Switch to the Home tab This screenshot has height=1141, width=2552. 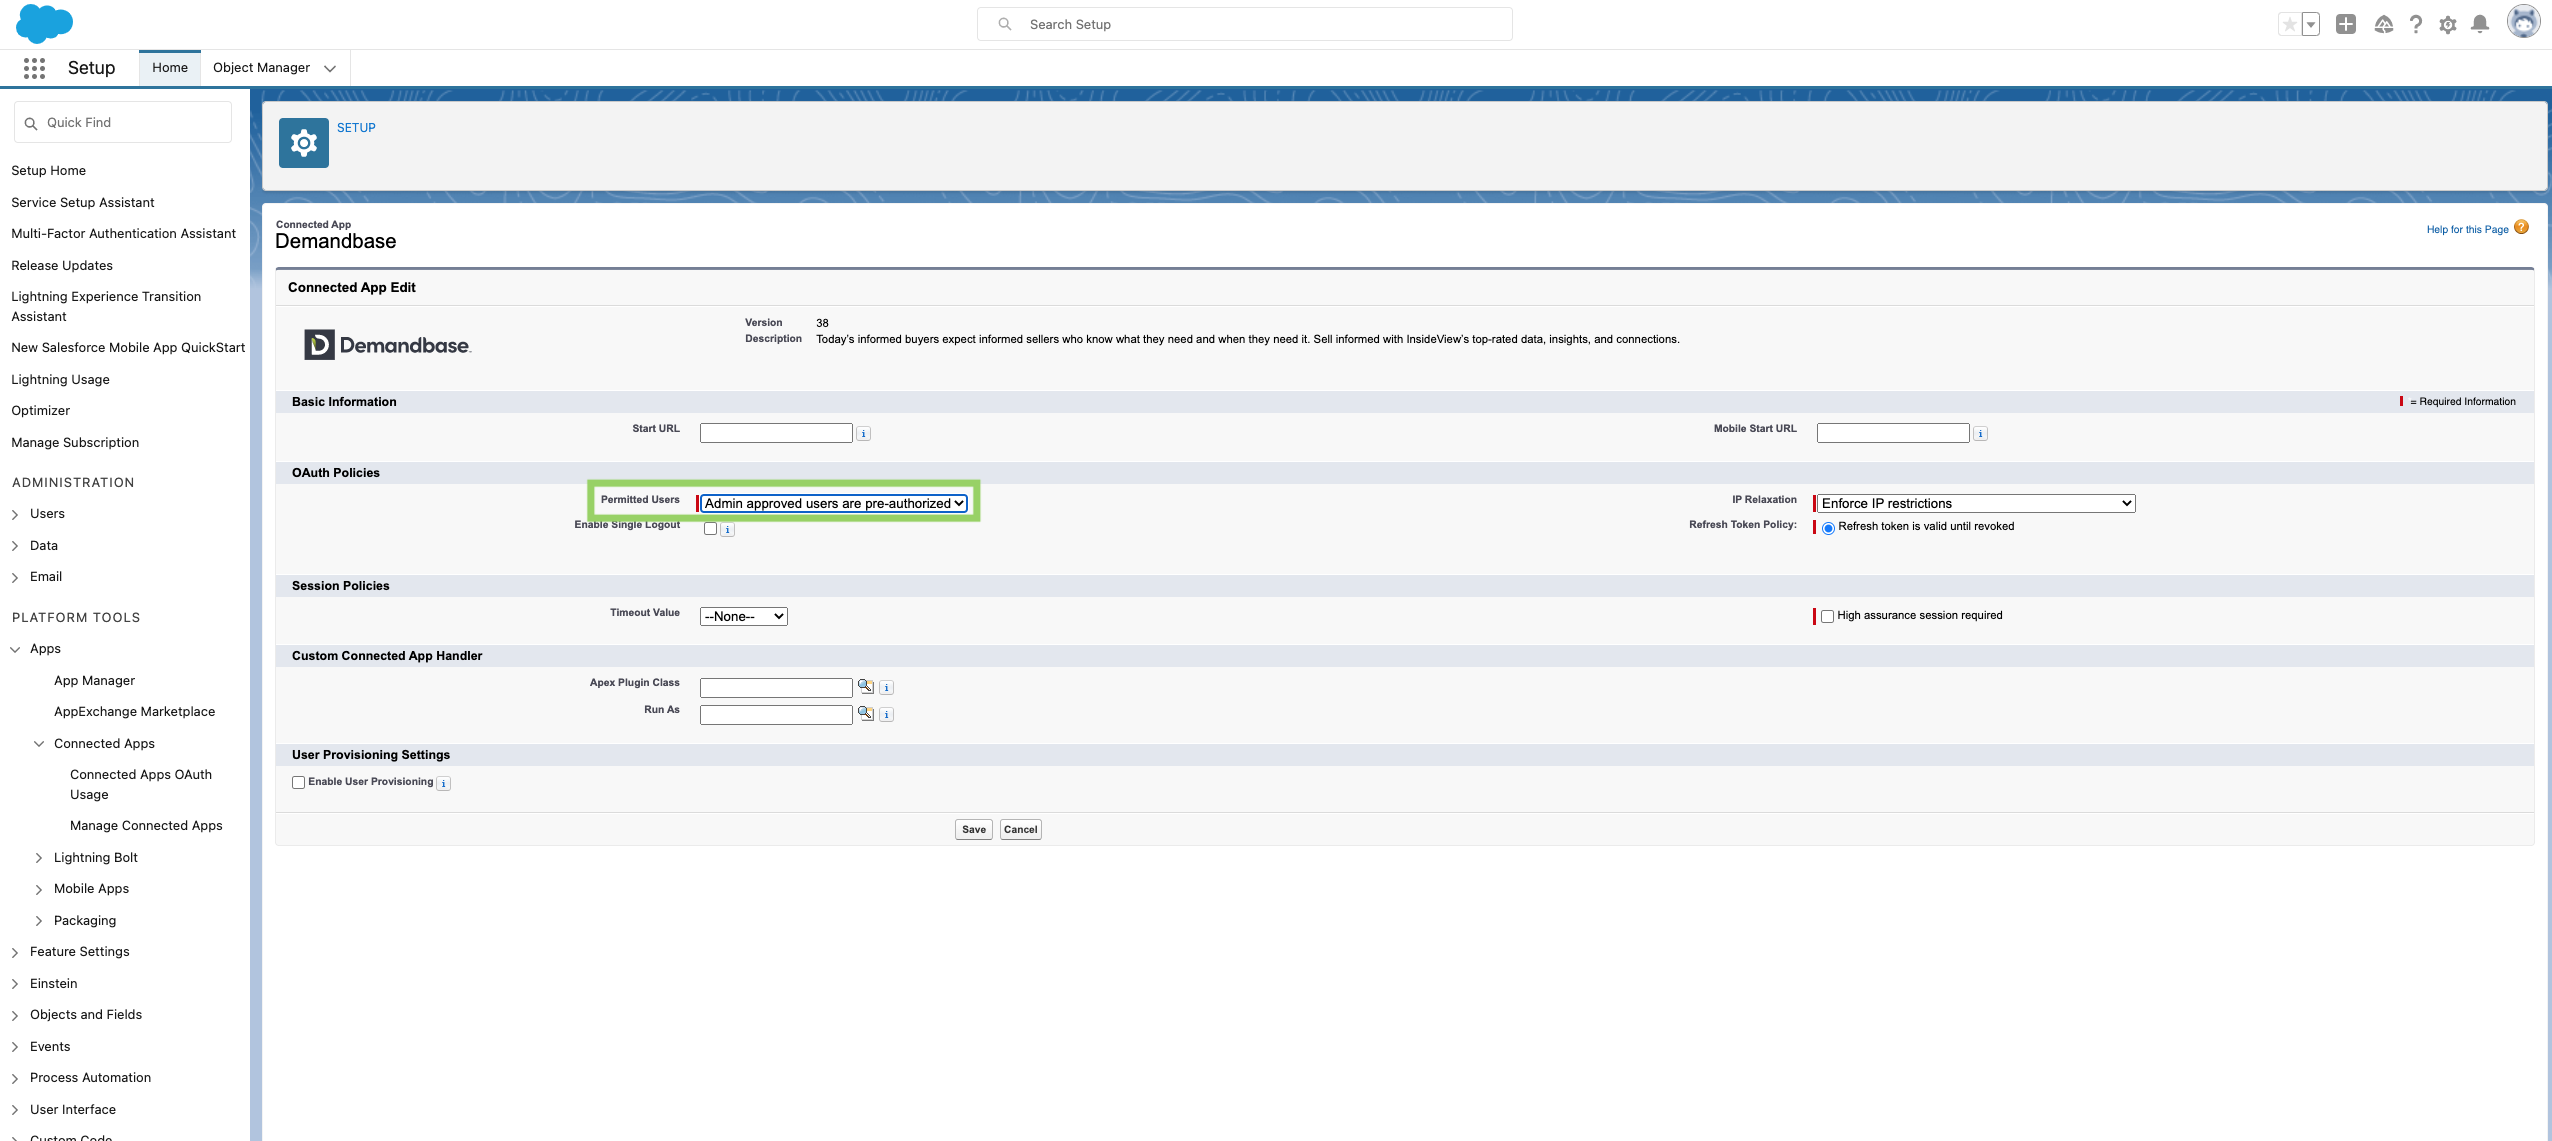(170, 68)
